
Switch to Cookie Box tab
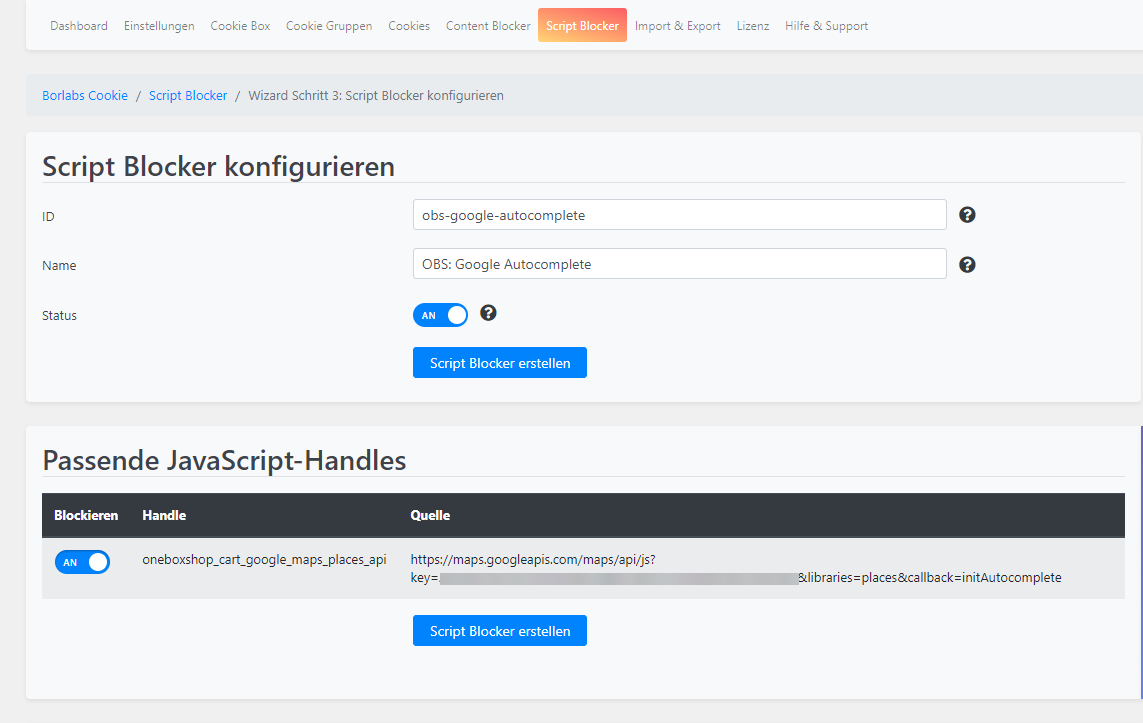point(240,26)
